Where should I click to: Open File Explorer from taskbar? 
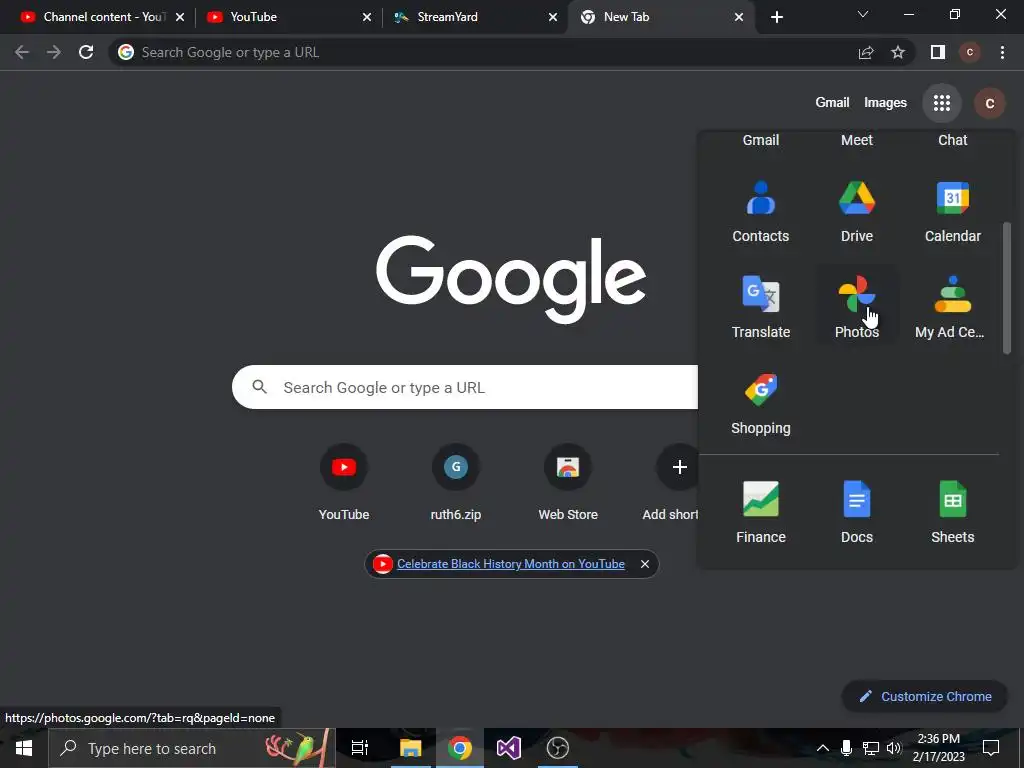click(410, 748)
